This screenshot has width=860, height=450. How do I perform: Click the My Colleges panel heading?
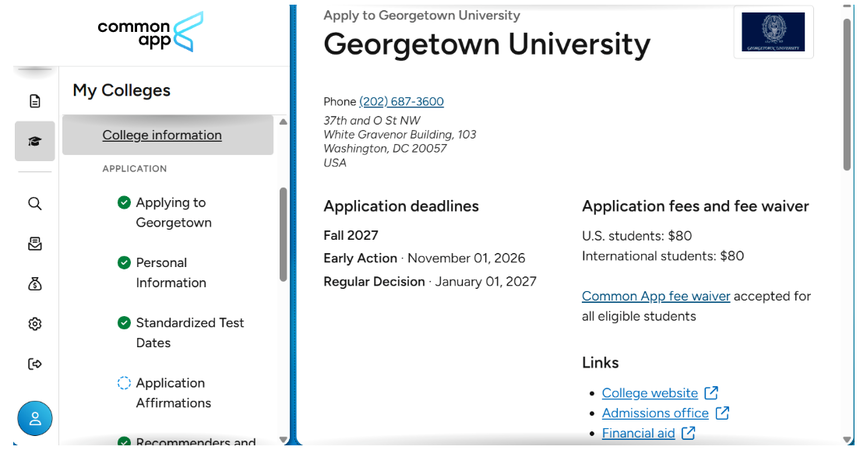(122, 90)
